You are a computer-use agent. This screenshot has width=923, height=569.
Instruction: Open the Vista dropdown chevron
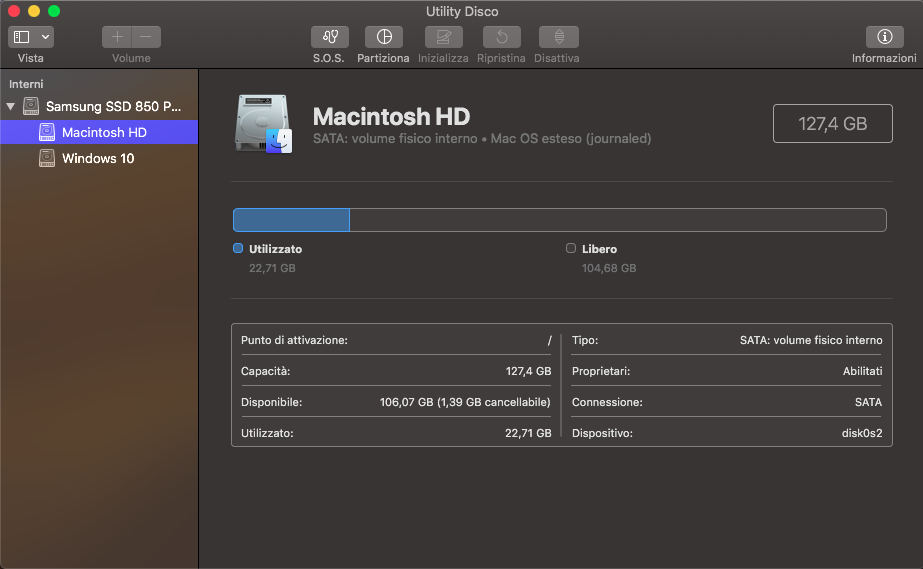coord(45,37)
